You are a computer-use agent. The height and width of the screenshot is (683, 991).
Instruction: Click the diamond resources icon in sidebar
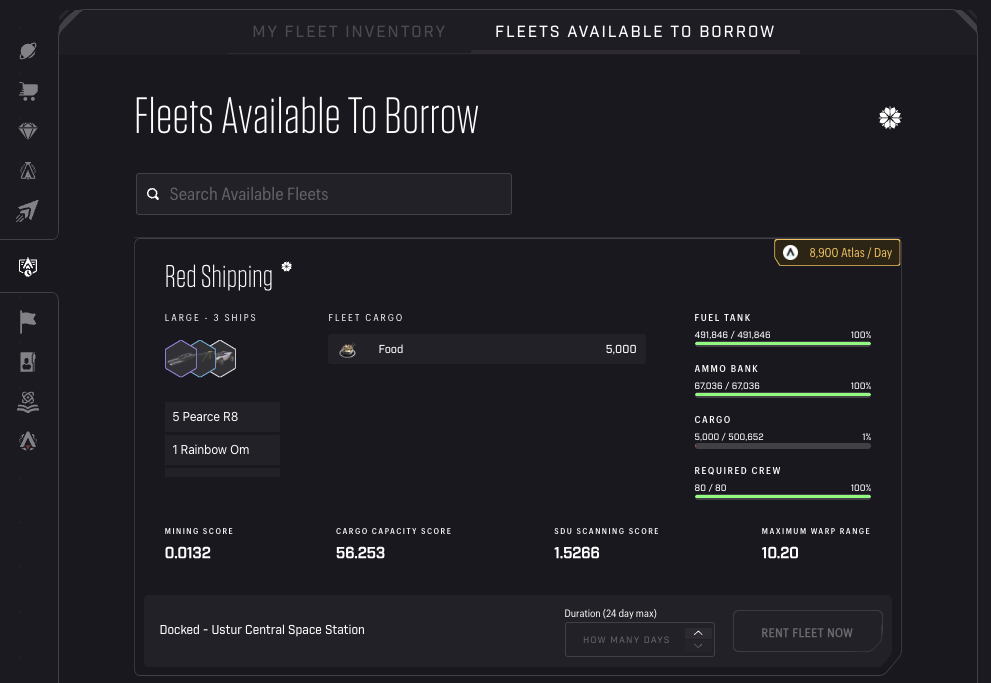coord(28,131)
